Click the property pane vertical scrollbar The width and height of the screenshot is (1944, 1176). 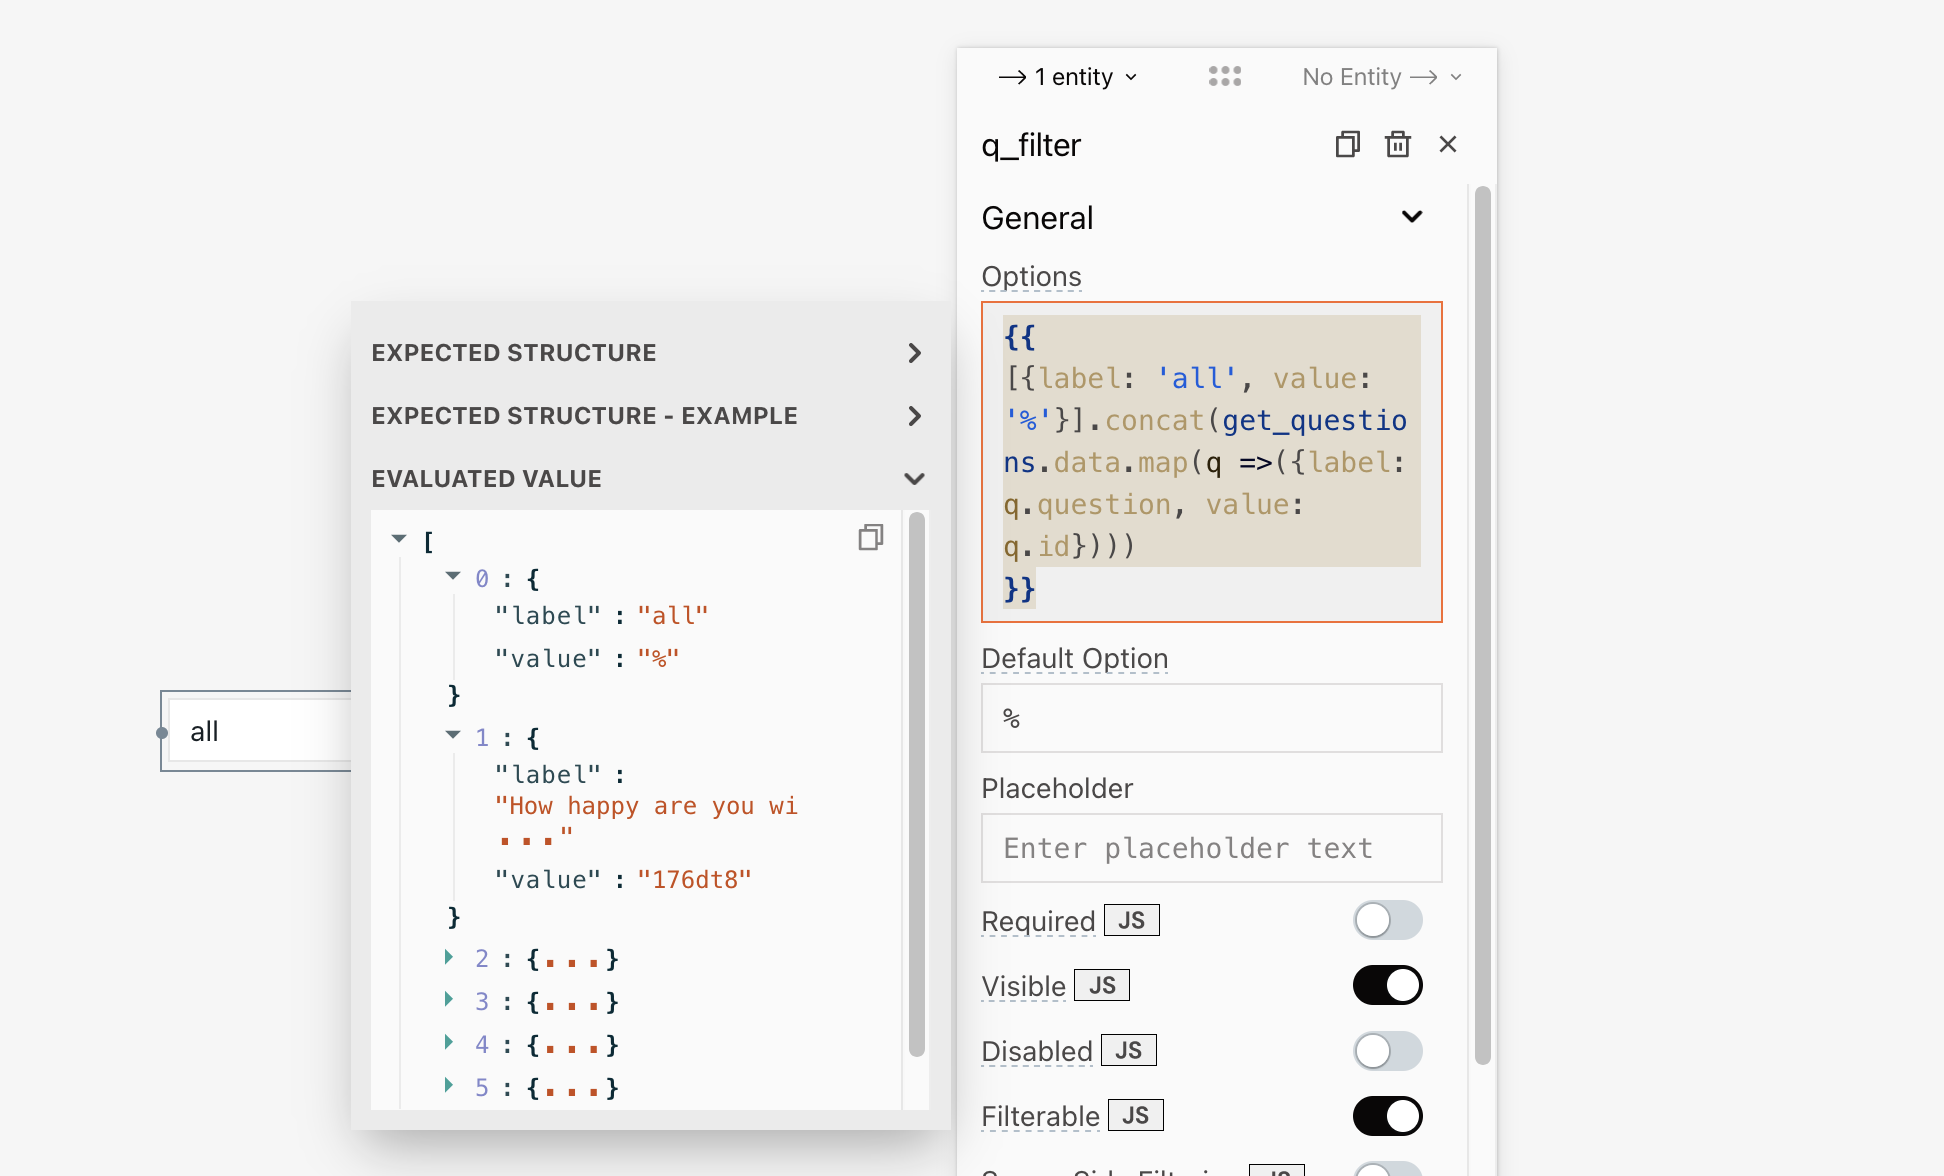pos(1482,625)
